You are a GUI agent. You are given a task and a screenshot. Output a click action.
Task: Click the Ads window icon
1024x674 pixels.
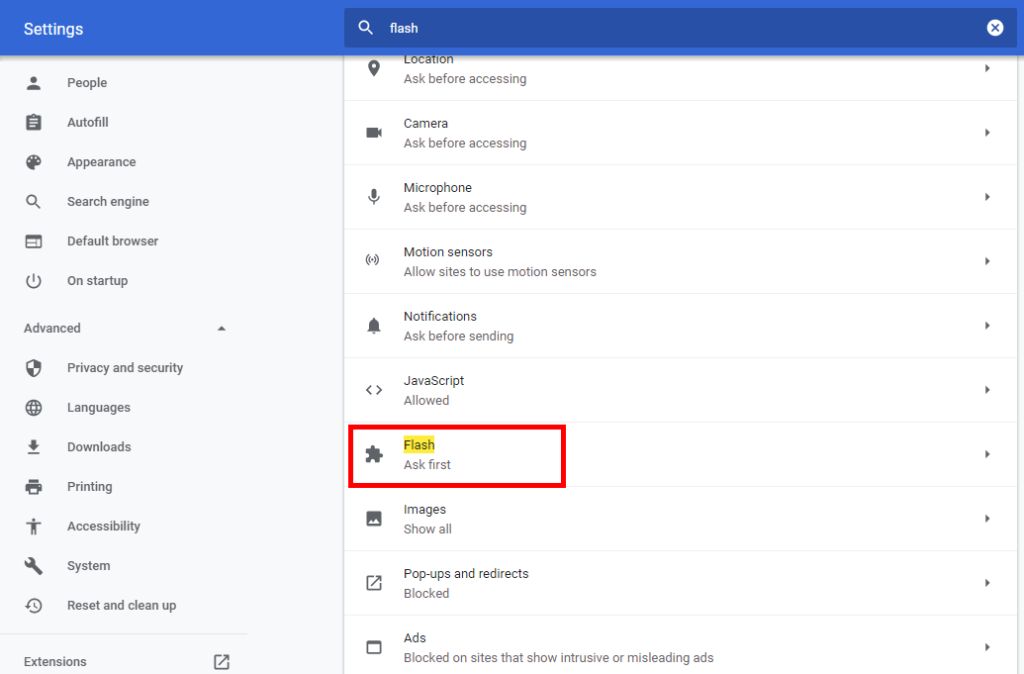(374, 647)
